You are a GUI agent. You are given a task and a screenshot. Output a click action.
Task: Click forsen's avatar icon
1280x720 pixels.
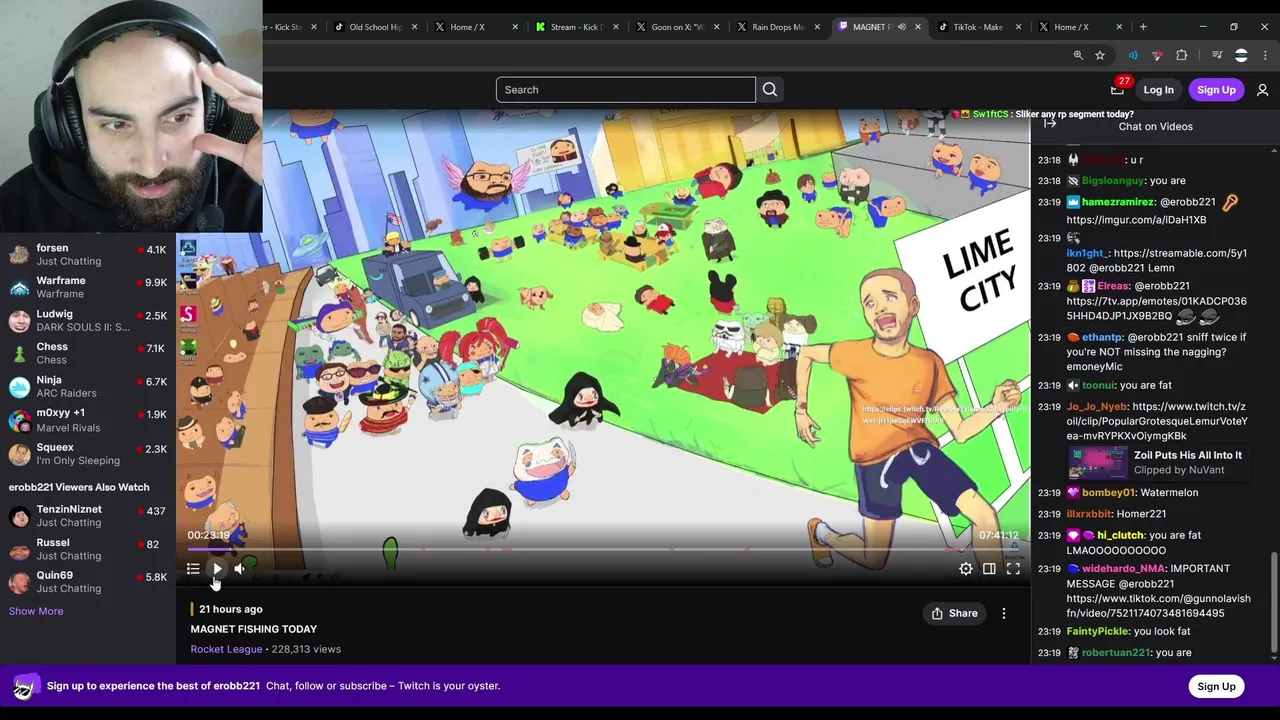click(x=19, y=255)
